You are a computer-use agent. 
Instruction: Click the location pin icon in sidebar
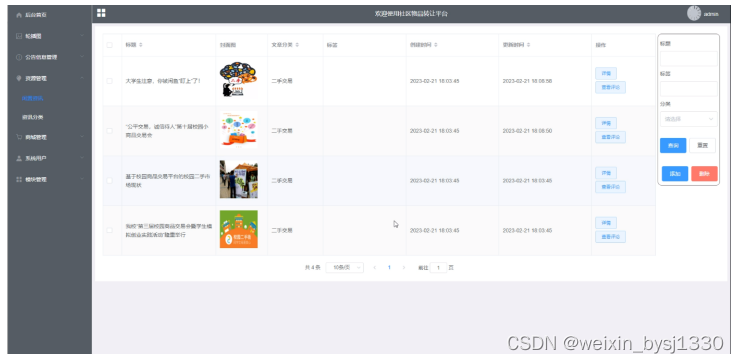click(19, 78)
